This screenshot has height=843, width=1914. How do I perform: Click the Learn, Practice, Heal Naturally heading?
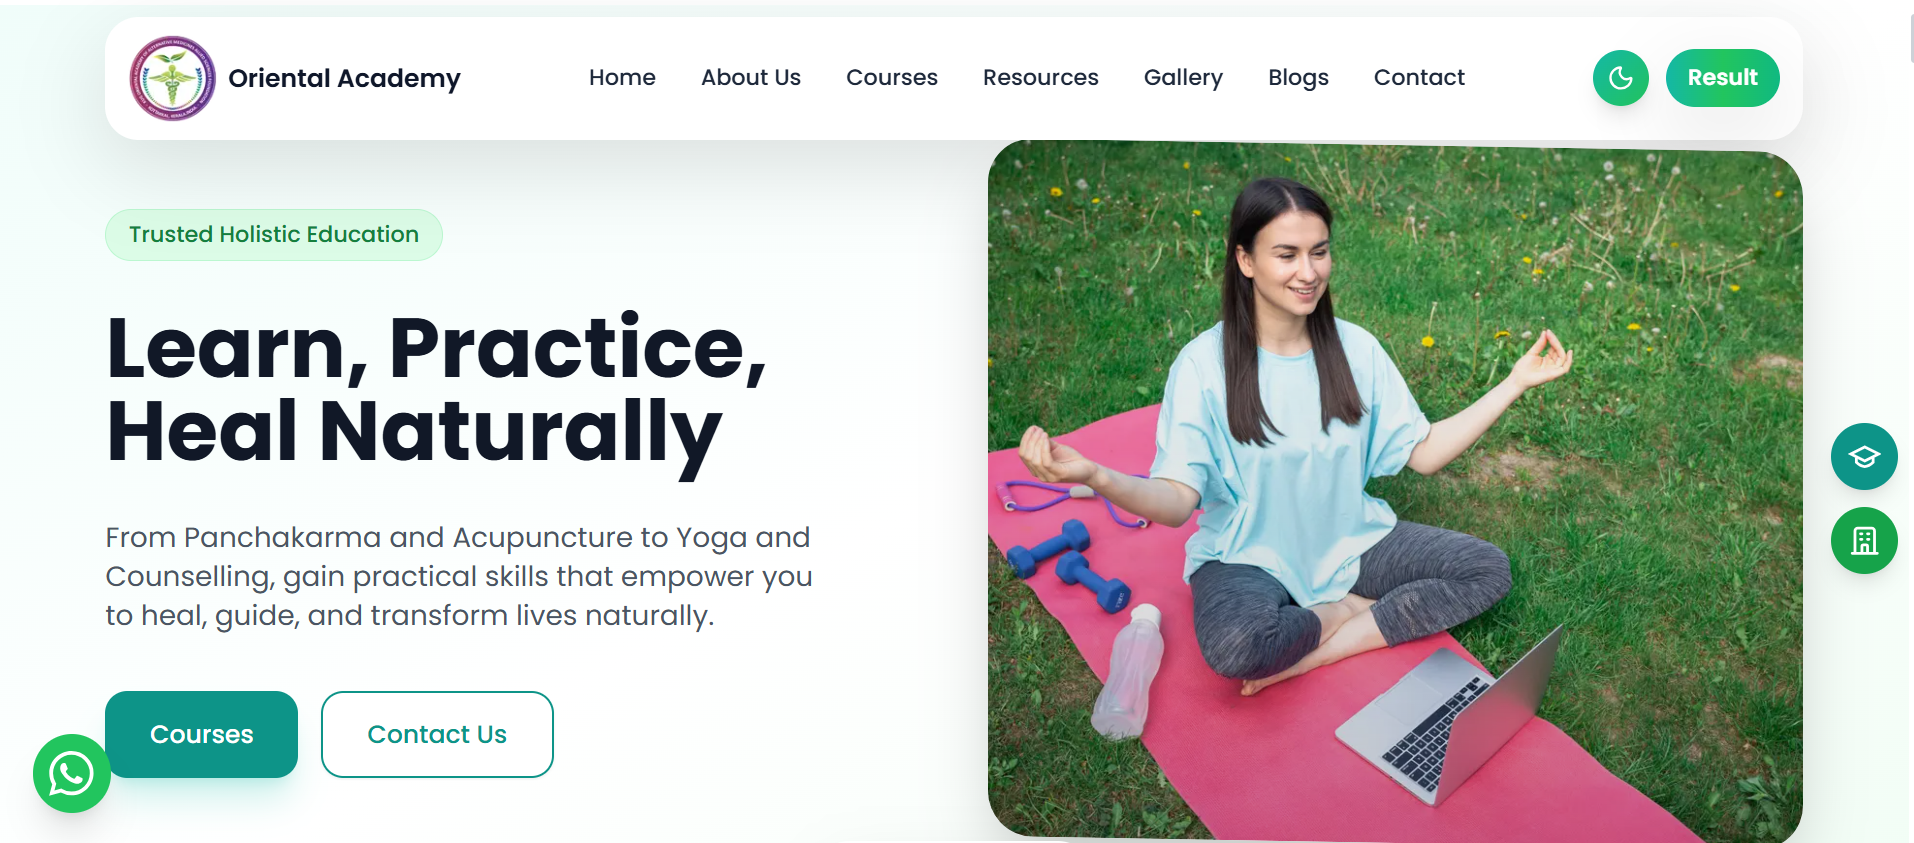[436, 390]
